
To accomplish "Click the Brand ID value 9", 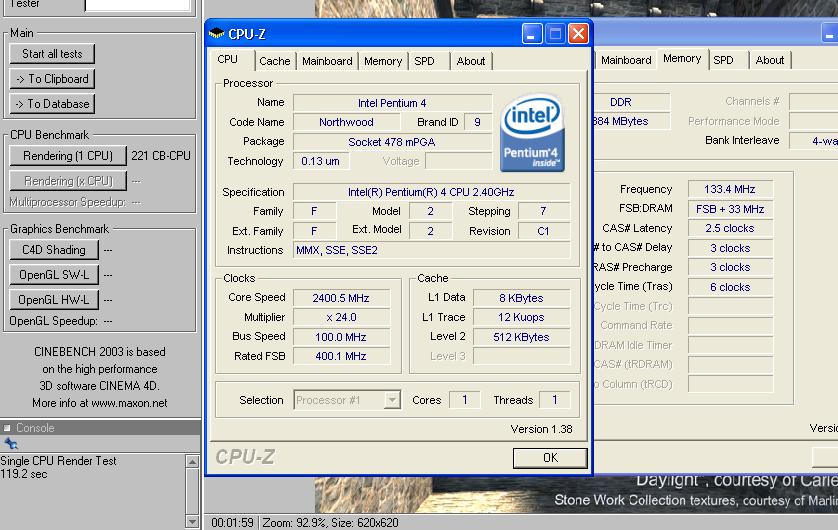I will click(x=477, y=122).
